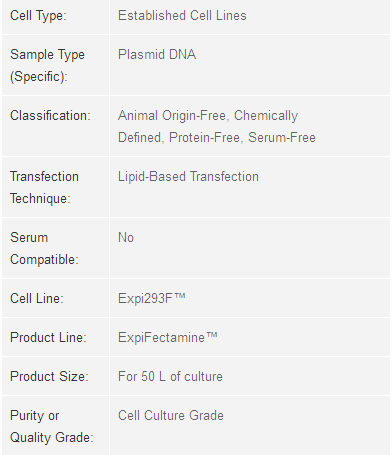Select the Lipid-Based Transfection value
This screenshot has width=392, height=455.
pos(188,177)
